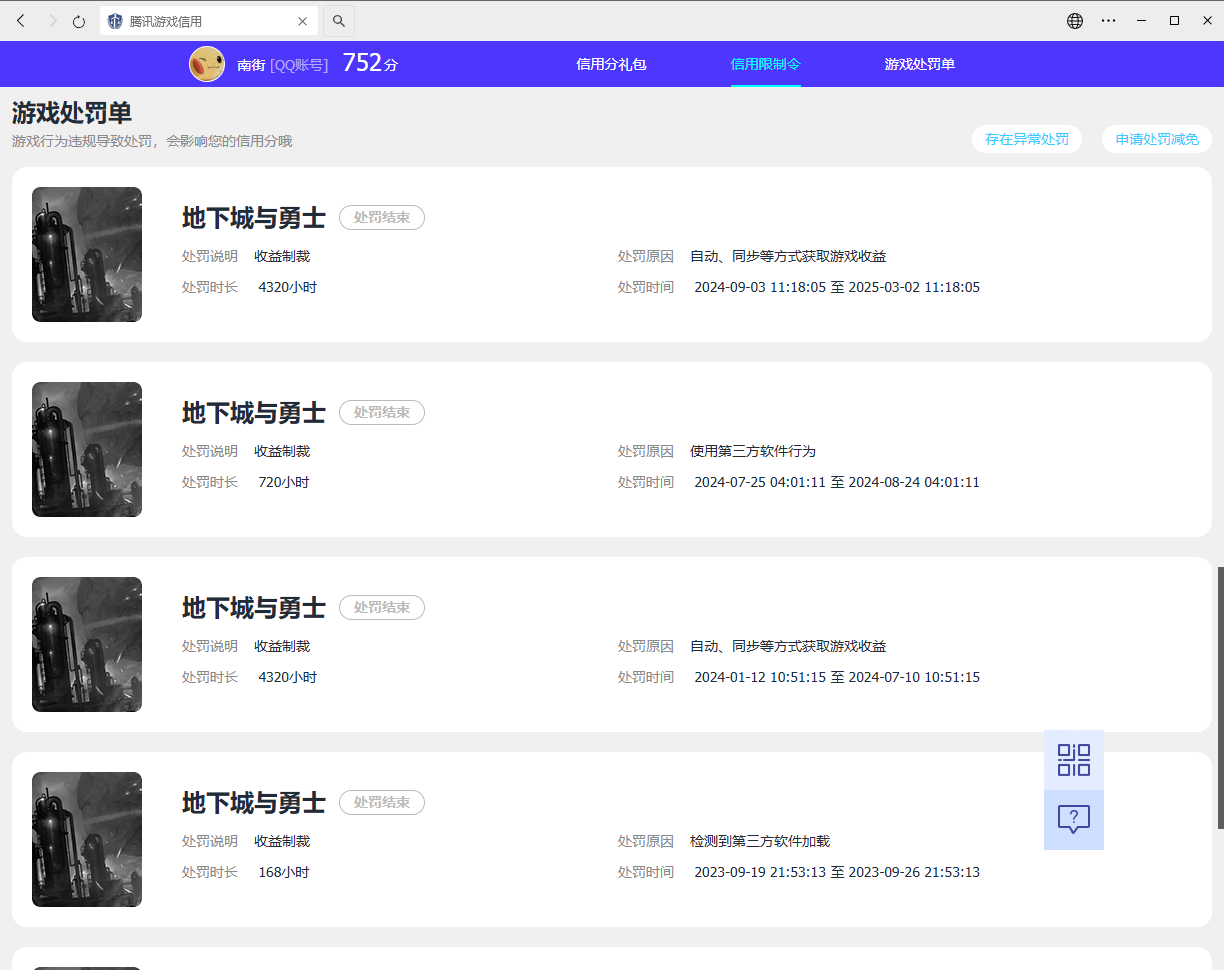
Task: Click the globe icon in title bar
Action: coord(1075,21)
